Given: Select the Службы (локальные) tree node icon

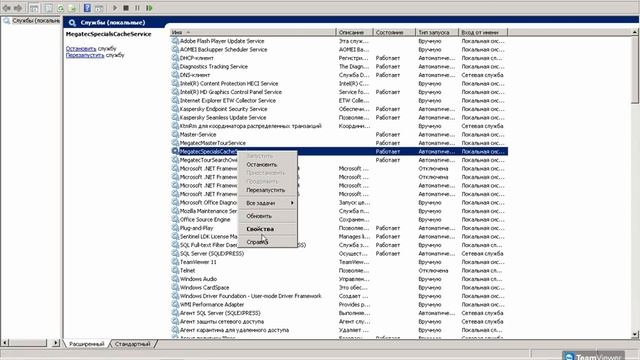Looking at the screenshot, I should 7,20.
